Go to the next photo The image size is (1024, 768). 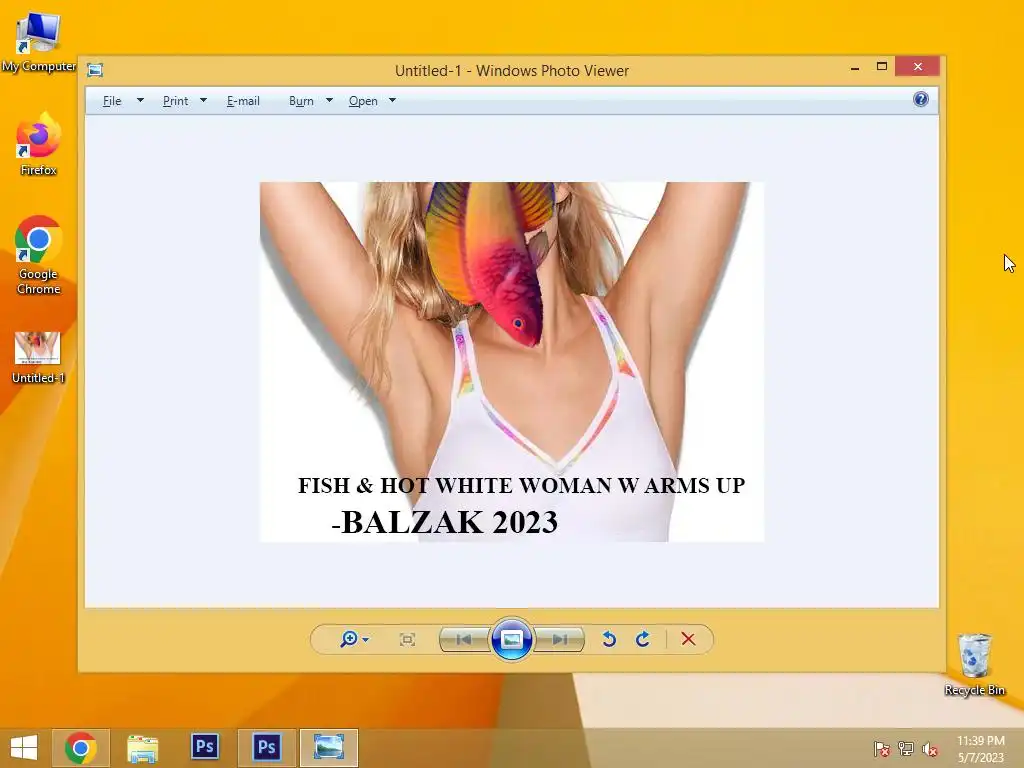coord(559,639)
